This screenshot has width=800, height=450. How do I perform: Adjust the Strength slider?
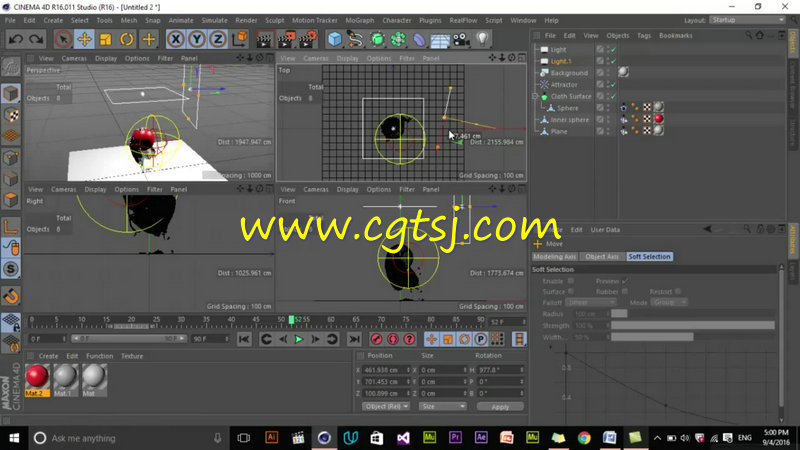[x=693, y=325]
